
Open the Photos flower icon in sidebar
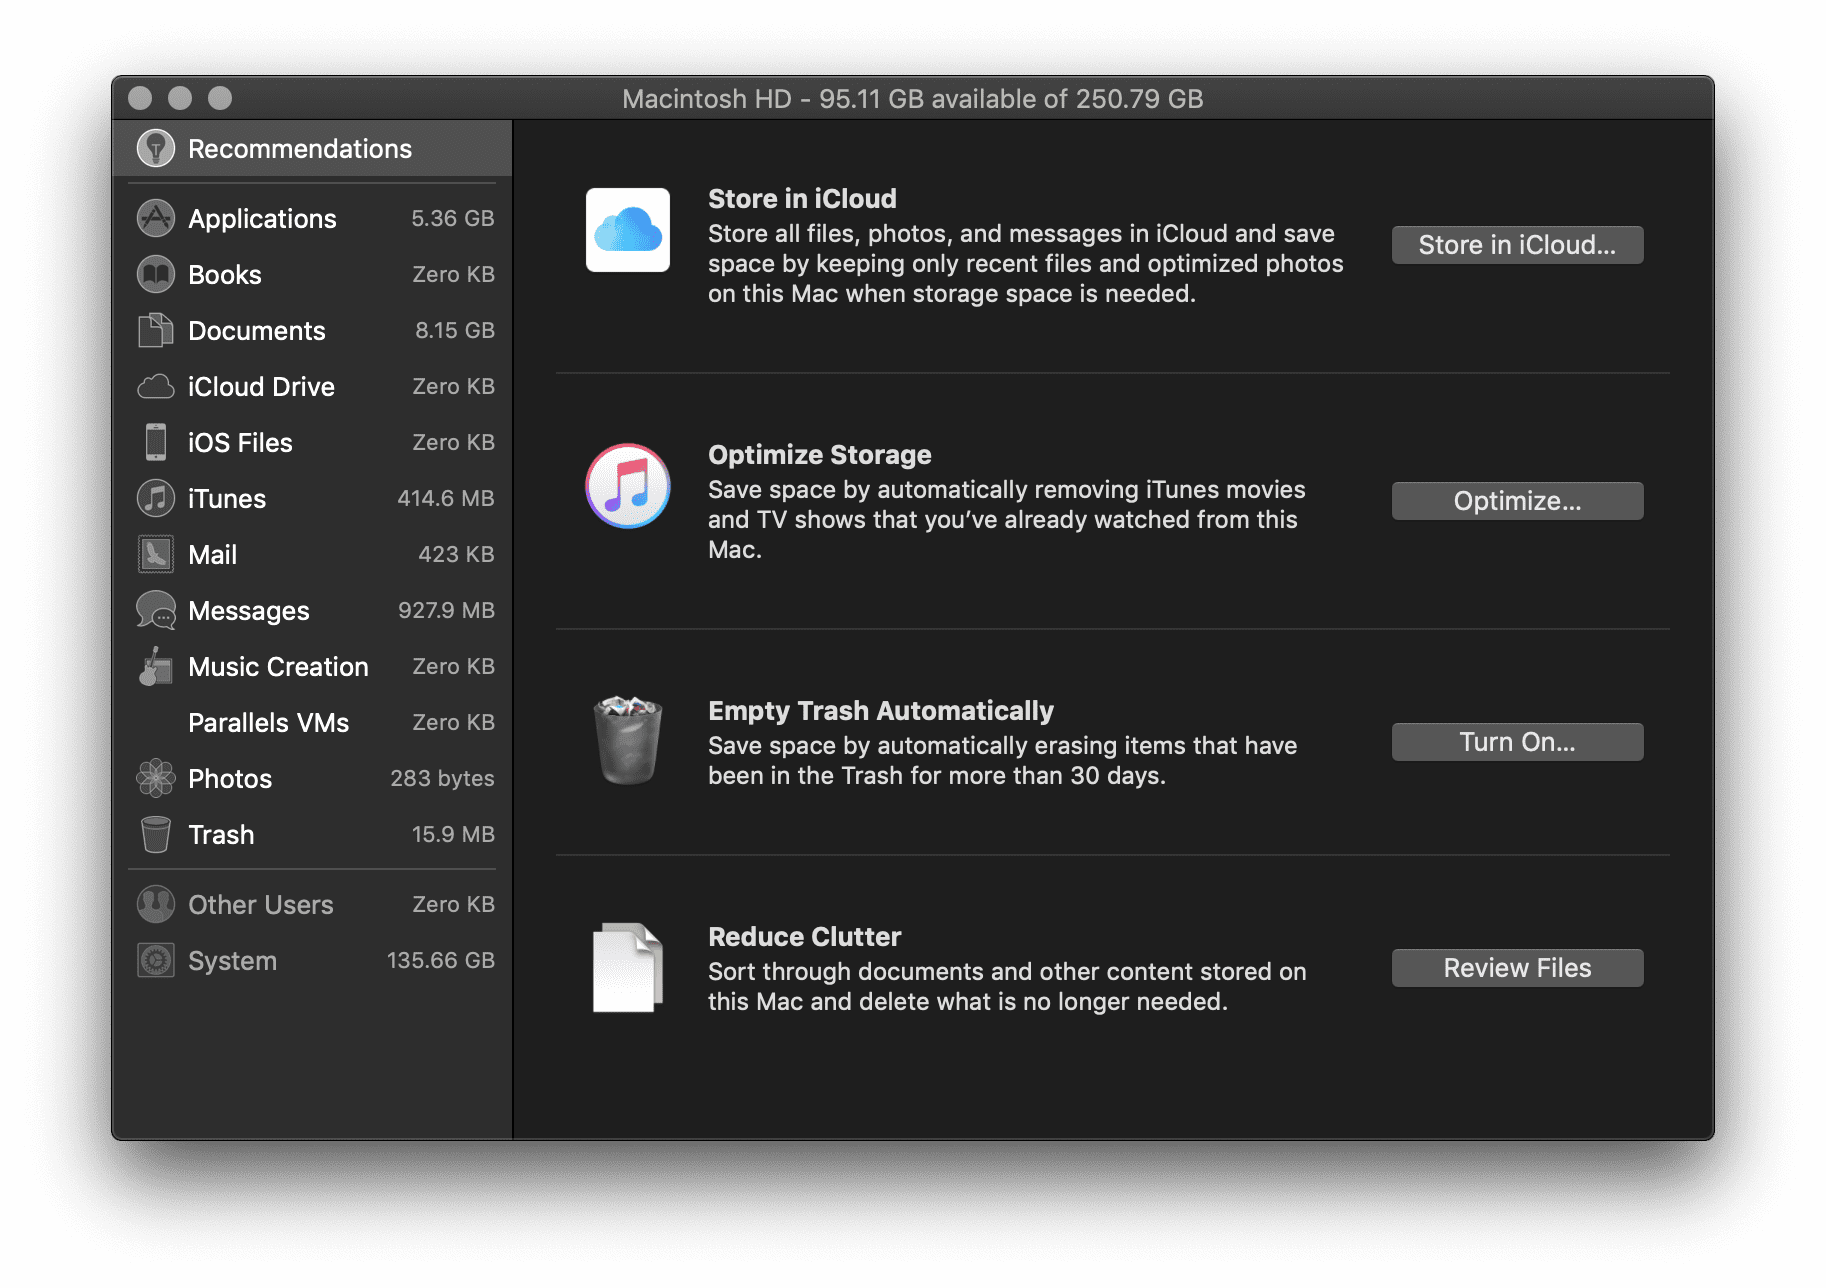[x=156, y=778]
